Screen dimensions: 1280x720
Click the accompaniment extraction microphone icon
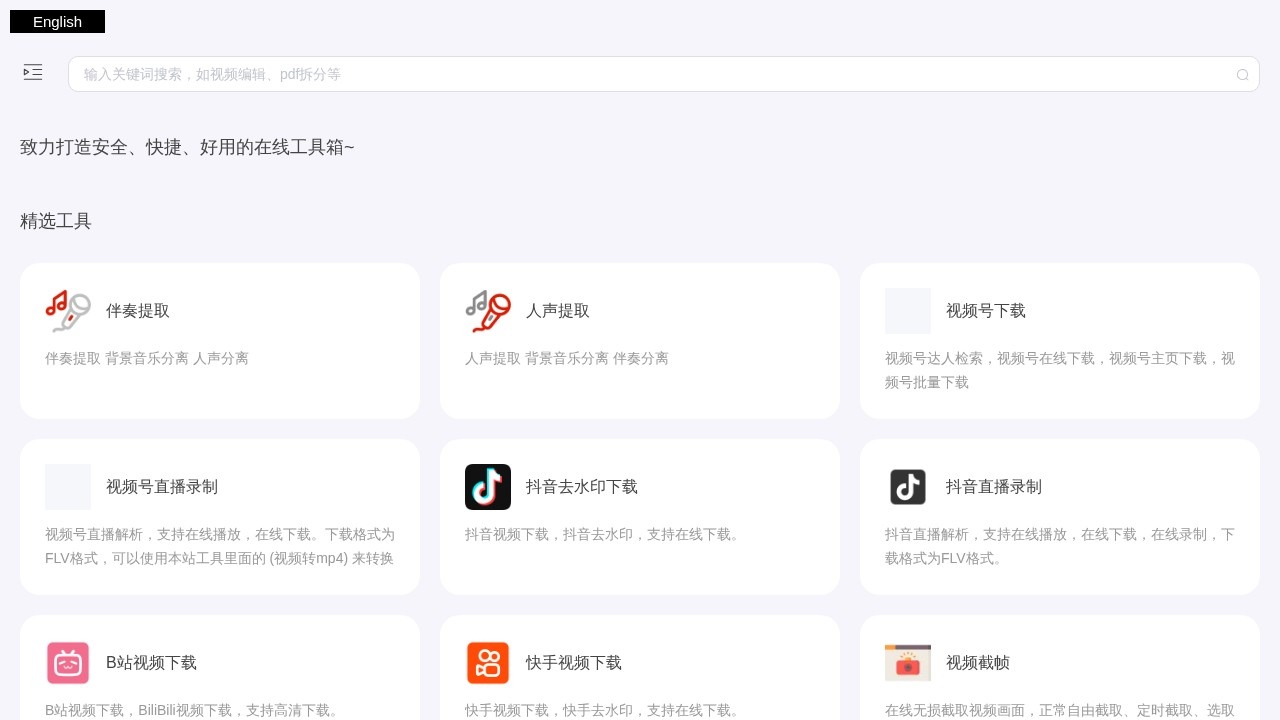68,311
